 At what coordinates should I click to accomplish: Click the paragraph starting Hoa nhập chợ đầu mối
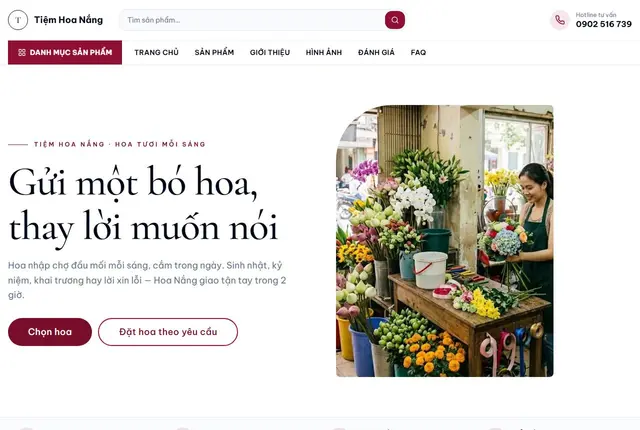(147, 280)
